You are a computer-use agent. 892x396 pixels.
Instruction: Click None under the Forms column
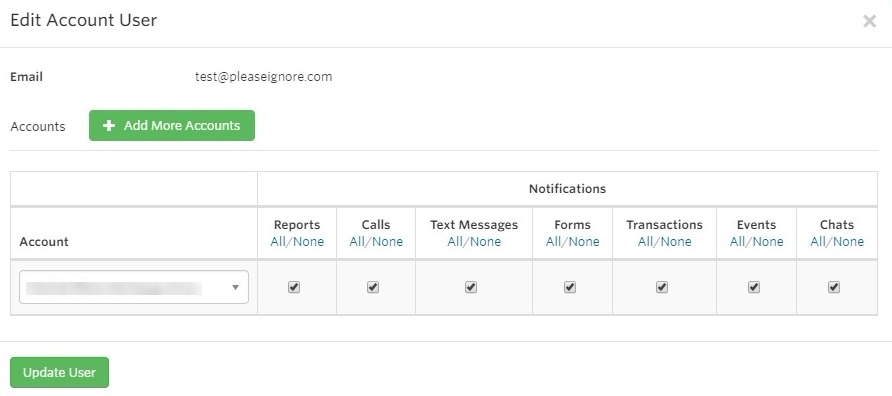[x=584, y=242]
